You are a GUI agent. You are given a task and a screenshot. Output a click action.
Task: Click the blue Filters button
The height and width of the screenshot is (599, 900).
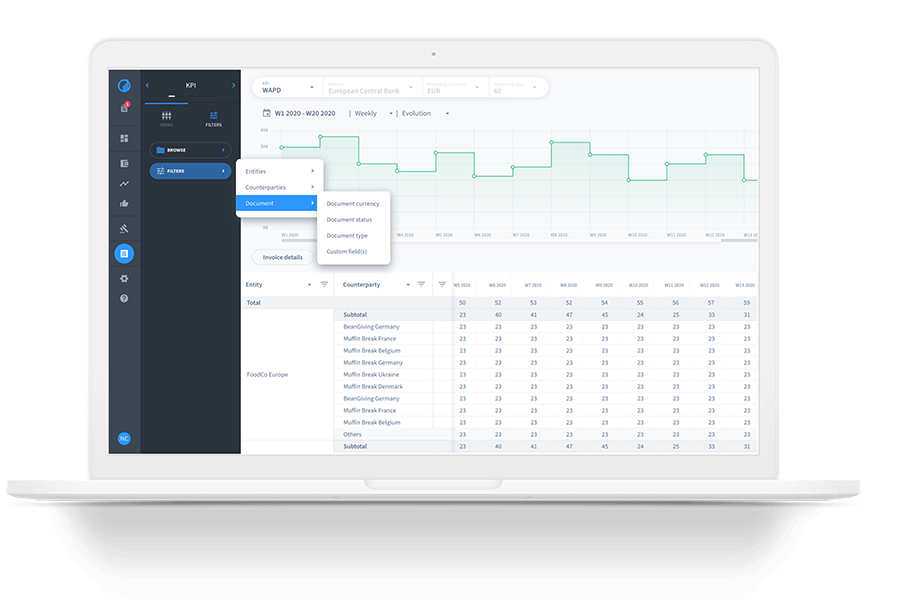tap(190, 171)
